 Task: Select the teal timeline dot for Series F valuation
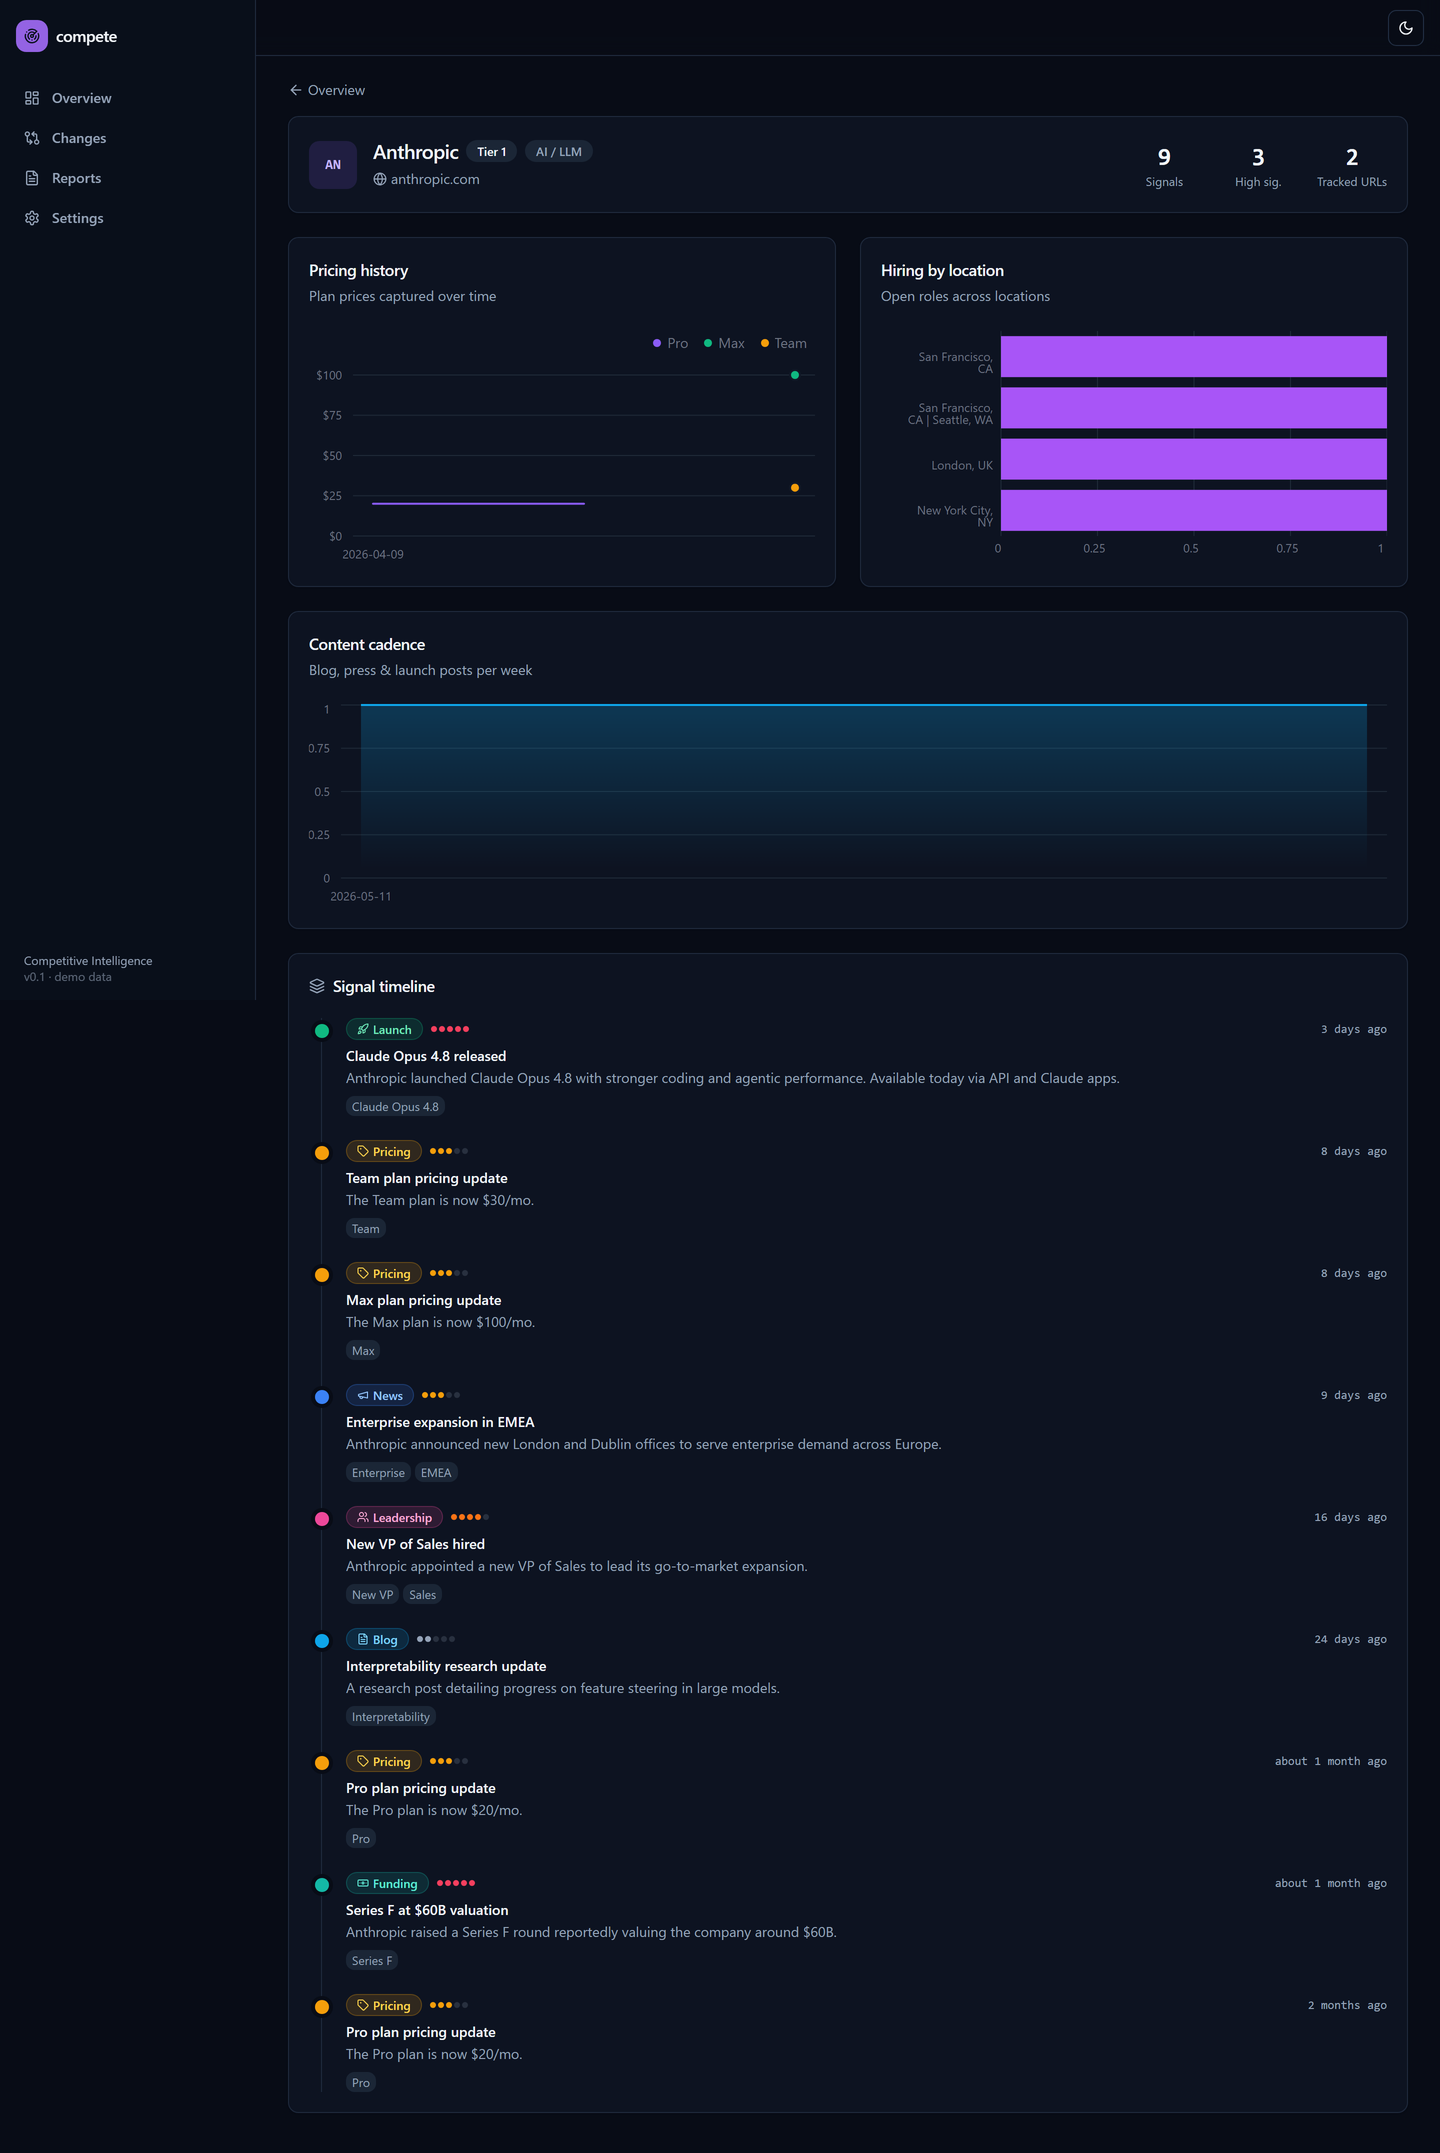click(322, 1885)
